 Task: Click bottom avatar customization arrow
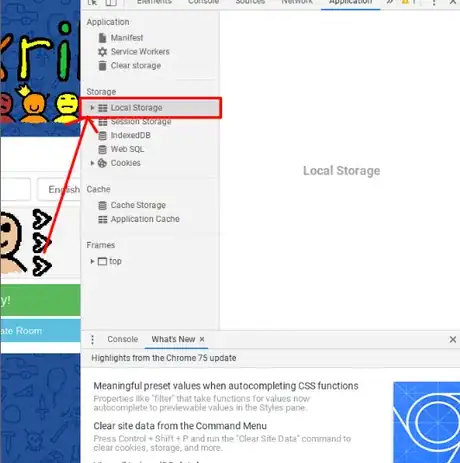[42, 266]
